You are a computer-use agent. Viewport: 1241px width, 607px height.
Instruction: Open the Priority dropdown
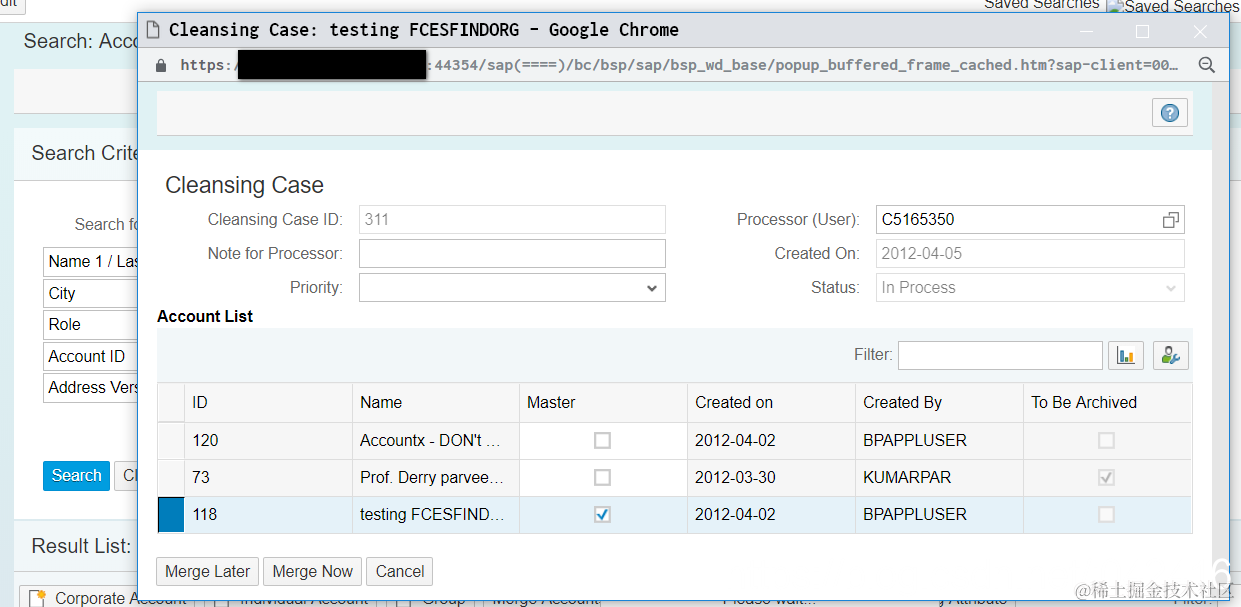click(x=512, y=288)
